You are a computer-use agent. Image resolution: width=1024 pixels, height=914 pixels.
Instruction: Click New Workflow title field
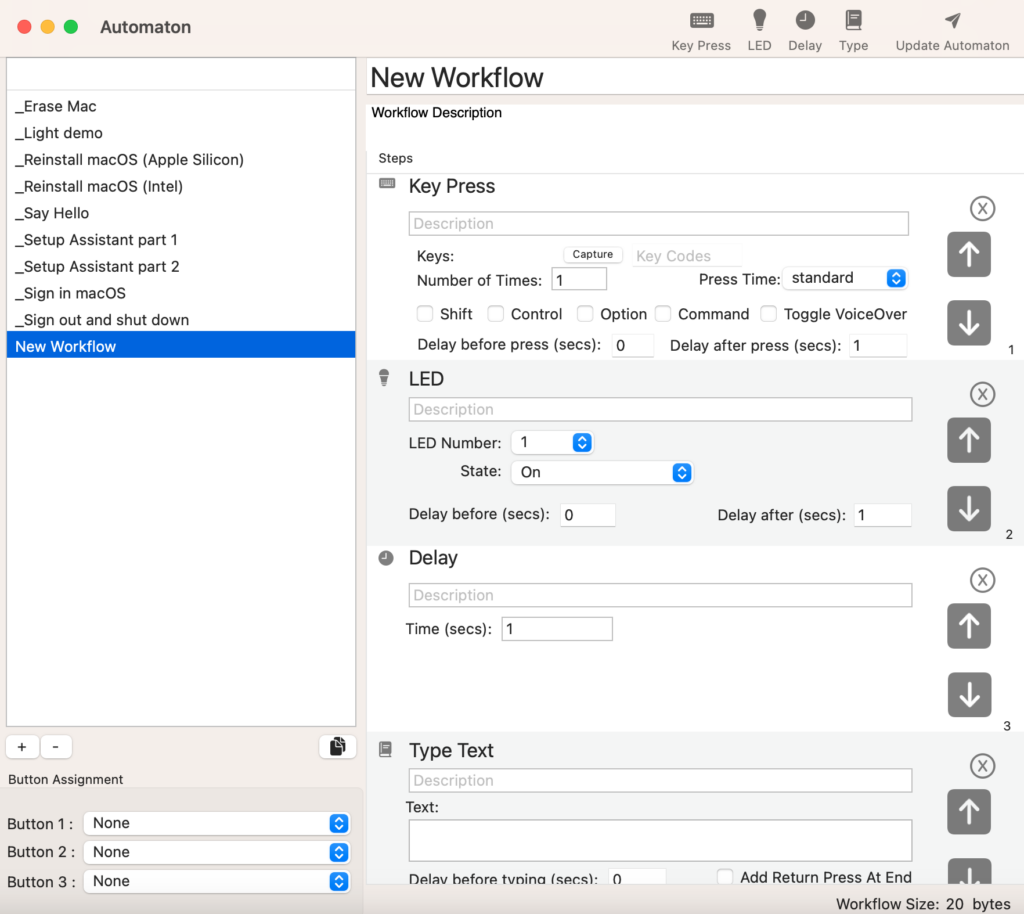coord(695,78)
